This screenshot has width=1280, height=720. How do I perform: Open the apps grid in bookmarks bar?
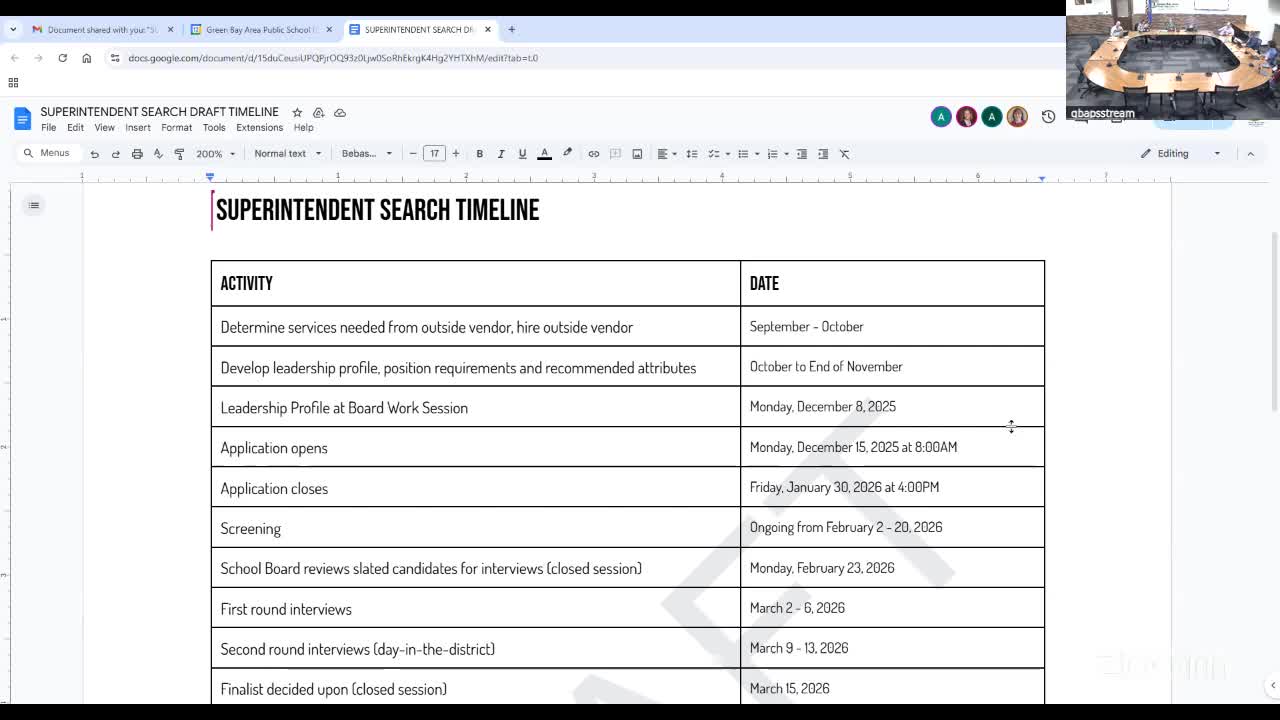[x=13, y=83]
